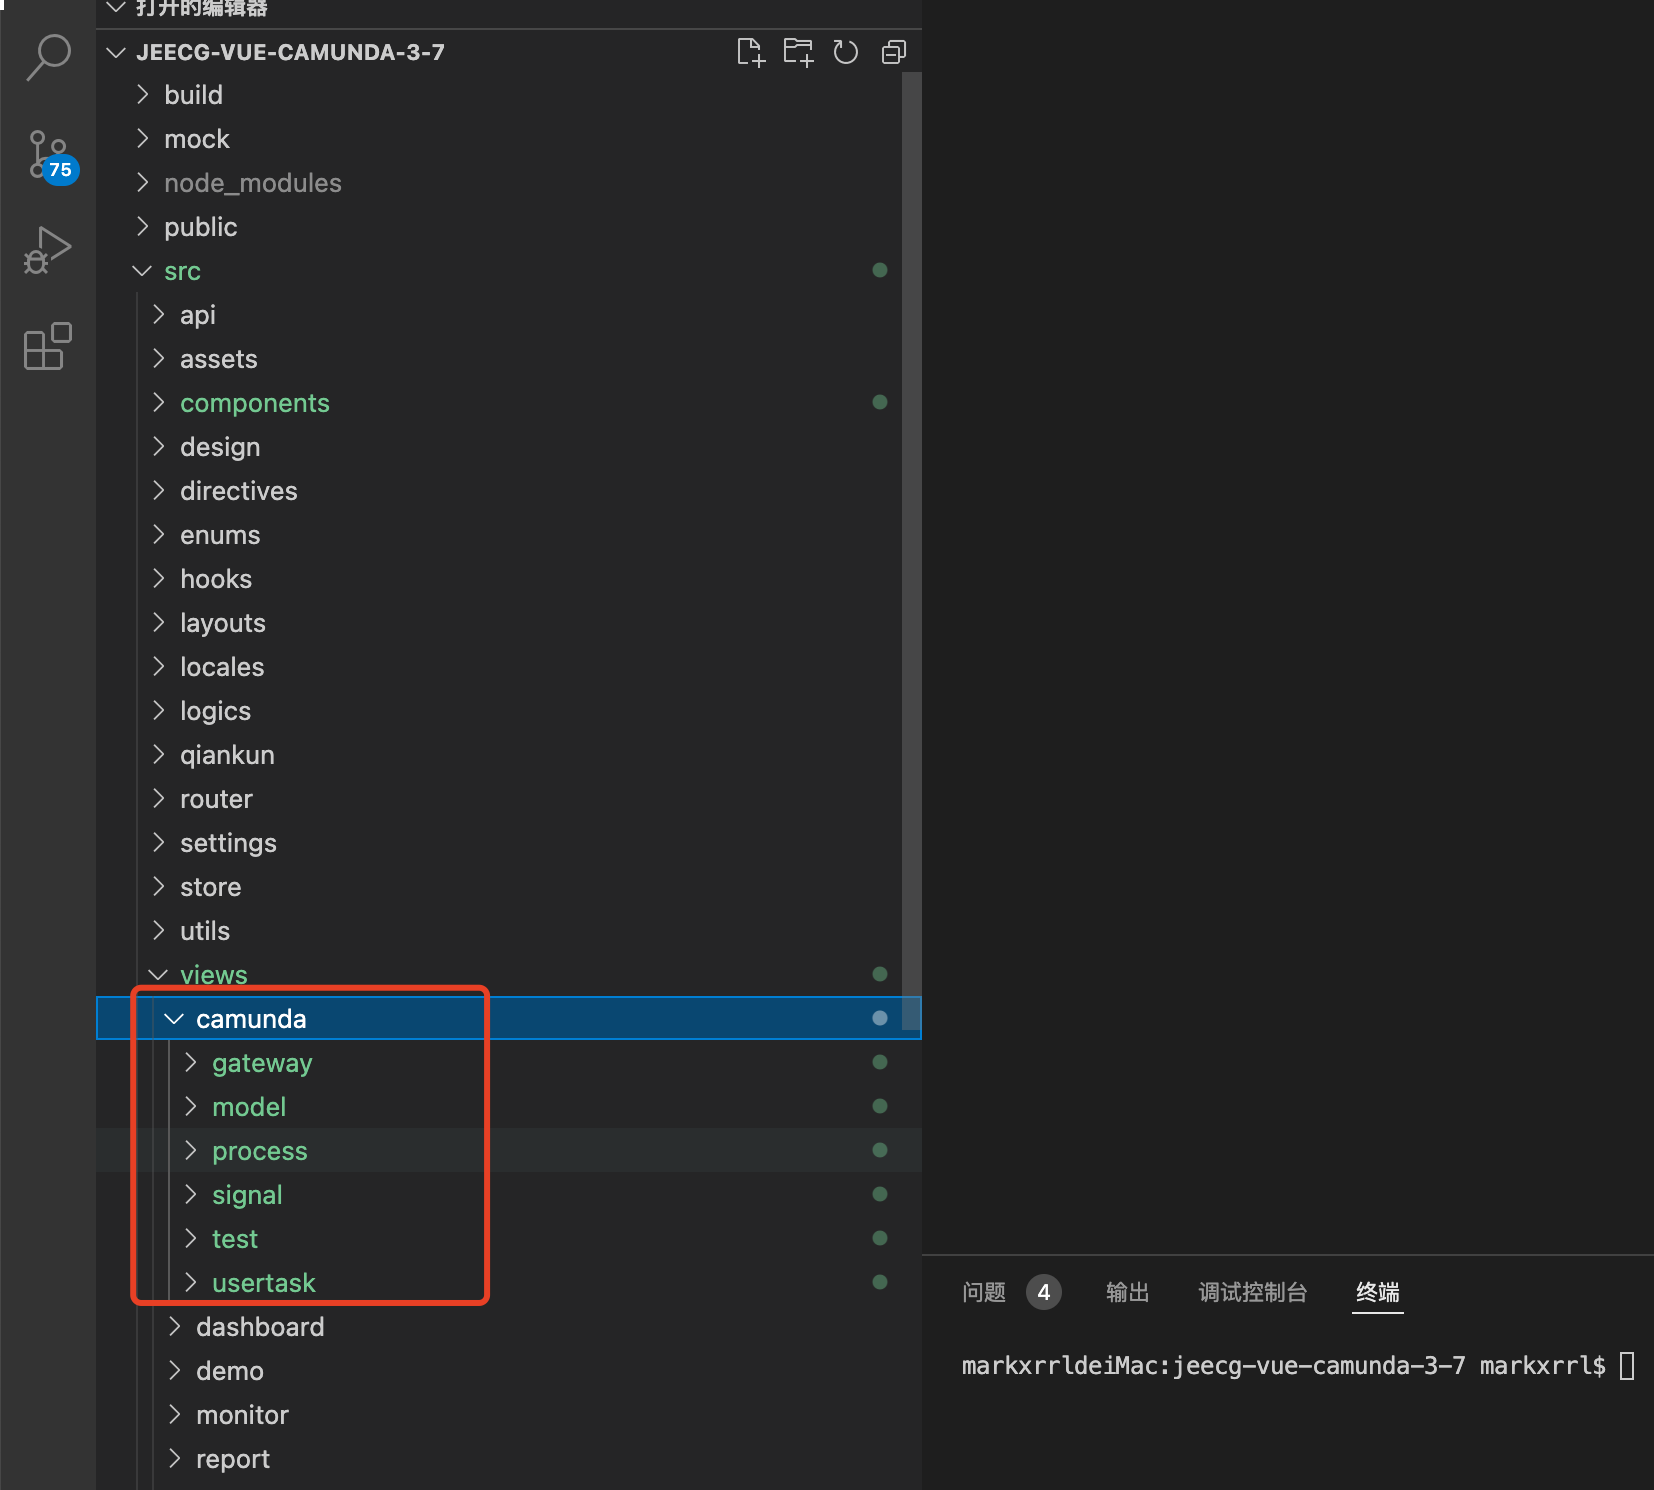
Task: Expand the mock folder chevron
Action: (x=143, y=139)
